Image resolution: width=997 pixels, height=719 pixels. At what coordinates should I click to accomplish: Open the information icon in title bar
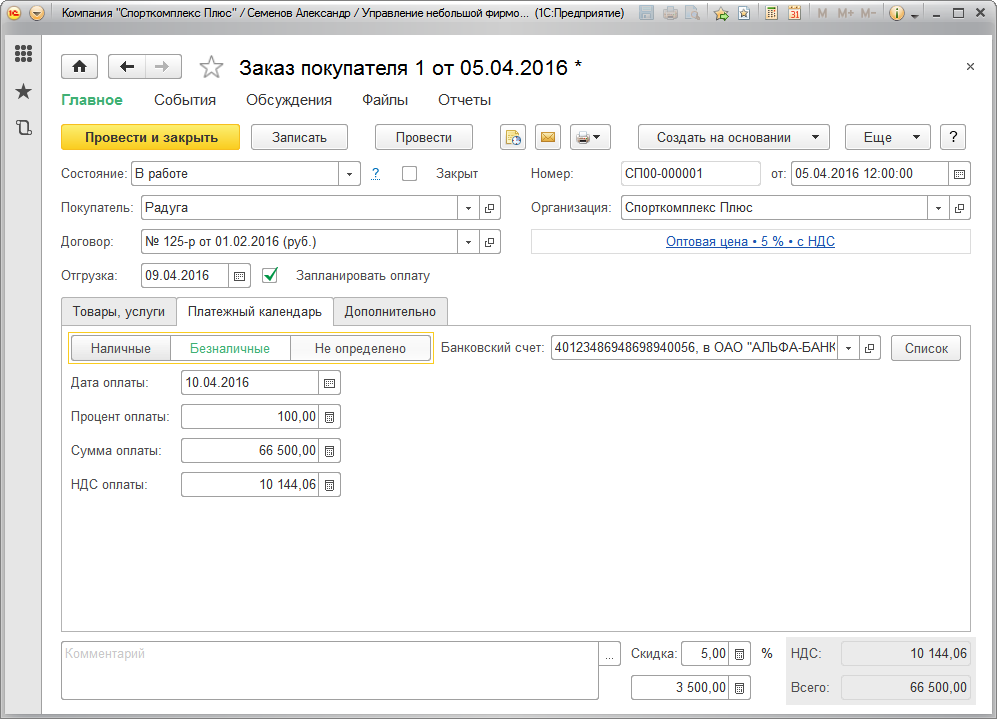(x=897, y=13)
